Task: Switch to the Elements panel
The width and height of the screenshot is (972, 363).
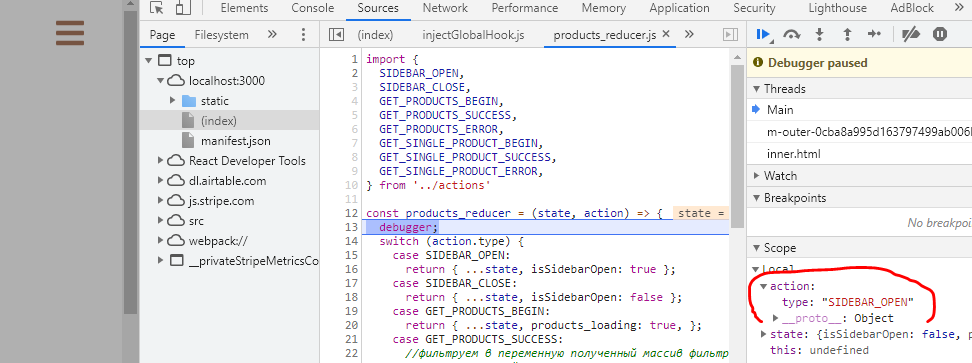Action: tap(244, 8)
